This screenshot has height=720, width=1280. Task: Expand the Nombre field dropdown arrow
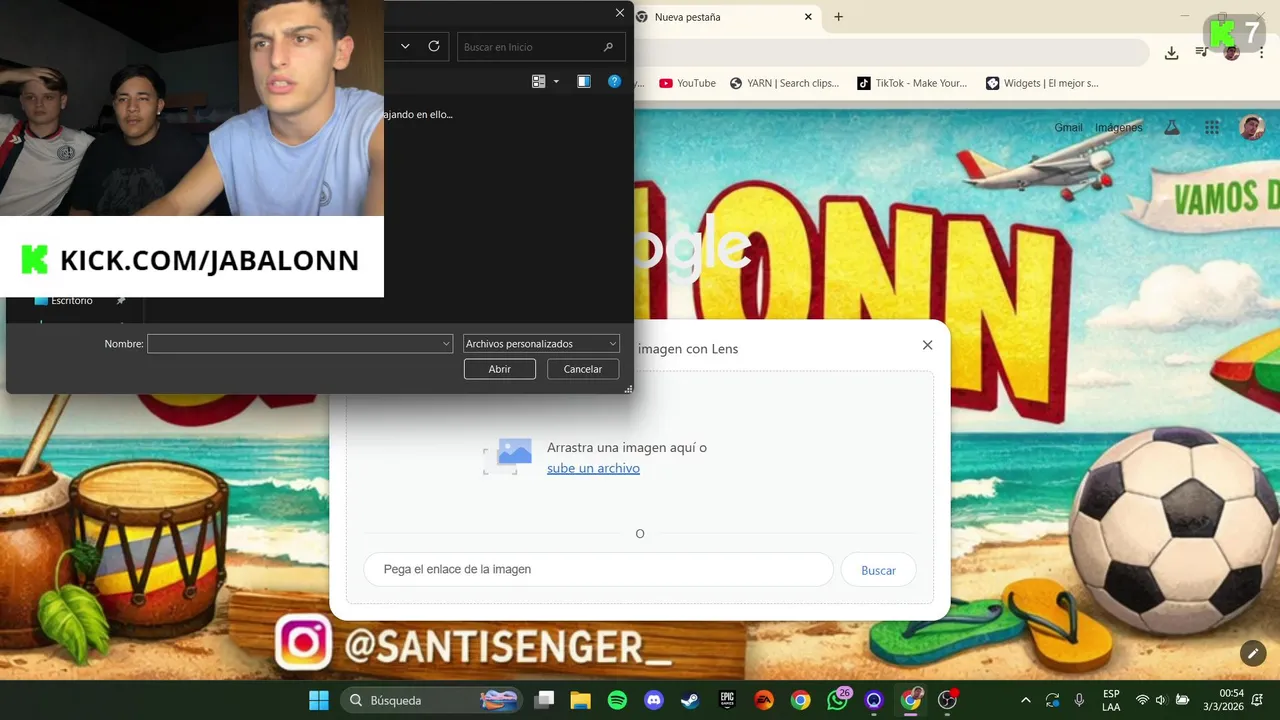click(x=446, y=344)
